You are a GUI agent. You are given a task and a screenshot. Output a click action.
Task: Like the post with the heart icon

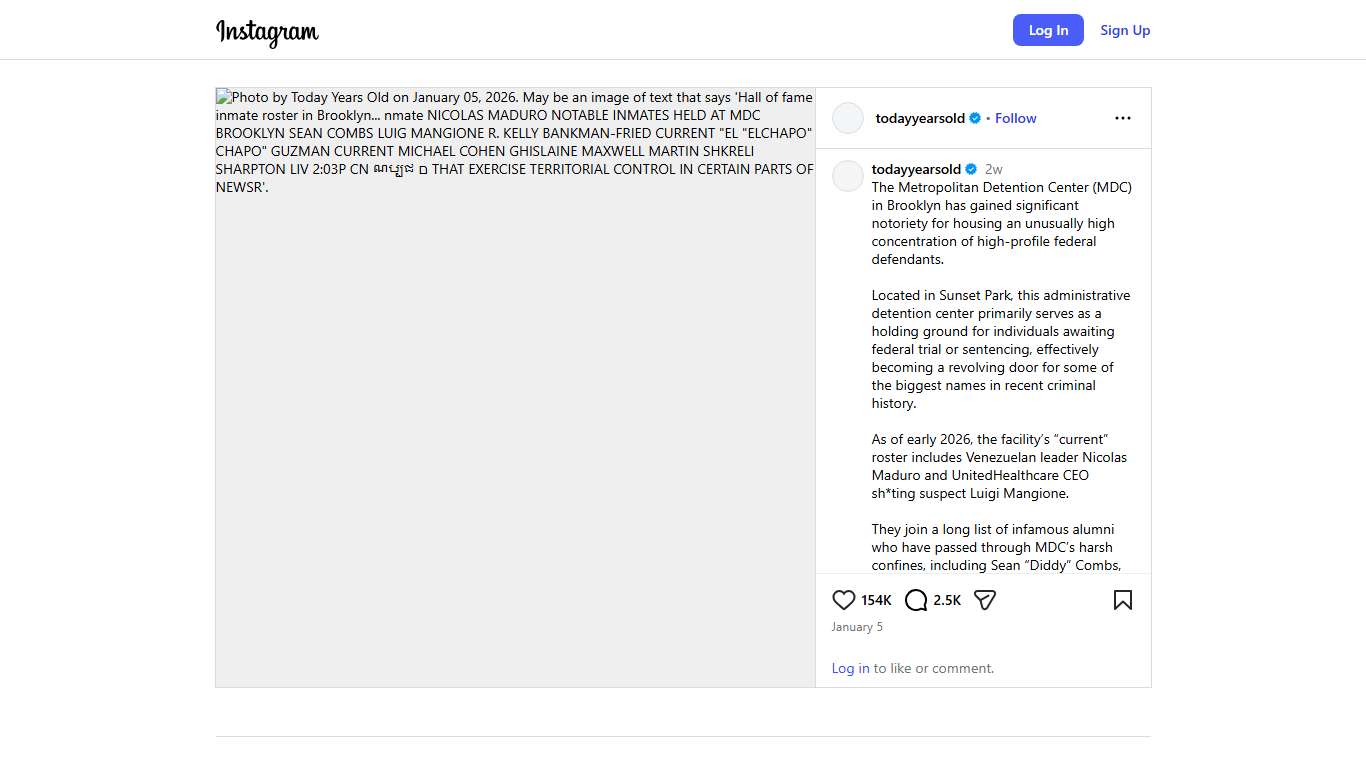(843, 600)
